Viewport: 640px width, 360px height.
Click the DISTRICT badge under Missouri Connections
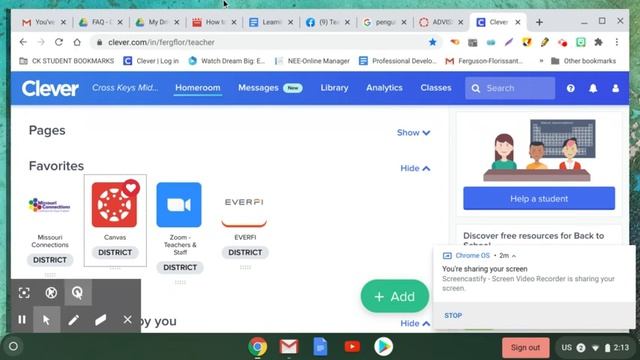pos(50,260)
